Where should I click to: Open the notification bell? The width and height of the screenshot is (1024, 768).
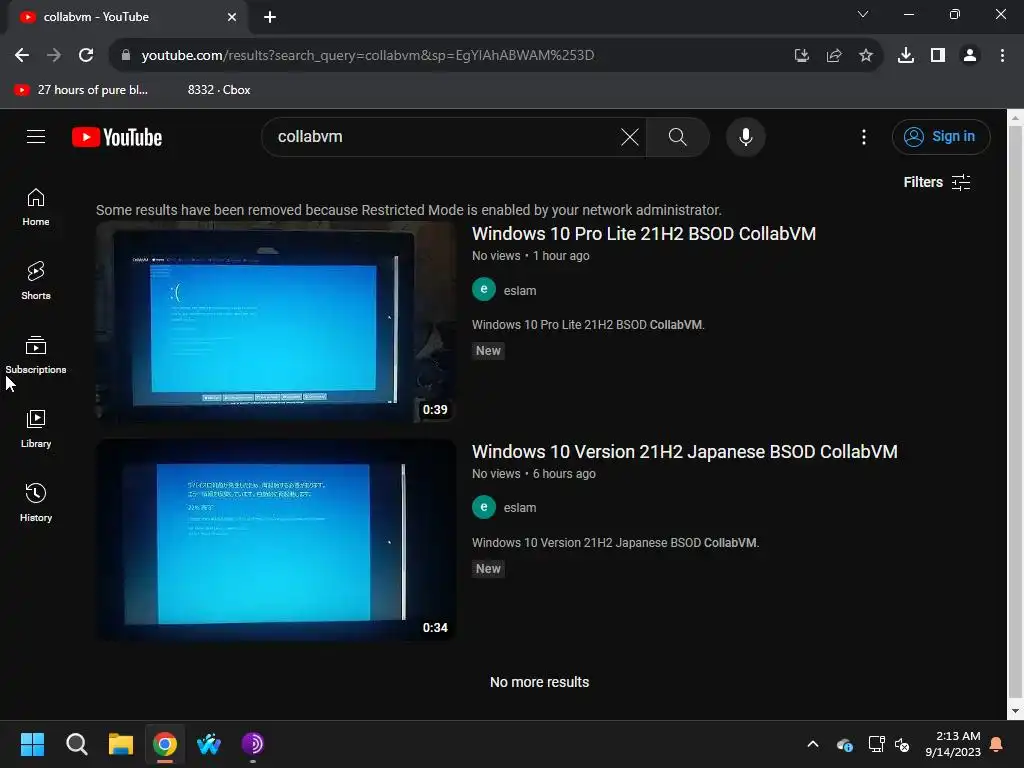coord(997,744)
